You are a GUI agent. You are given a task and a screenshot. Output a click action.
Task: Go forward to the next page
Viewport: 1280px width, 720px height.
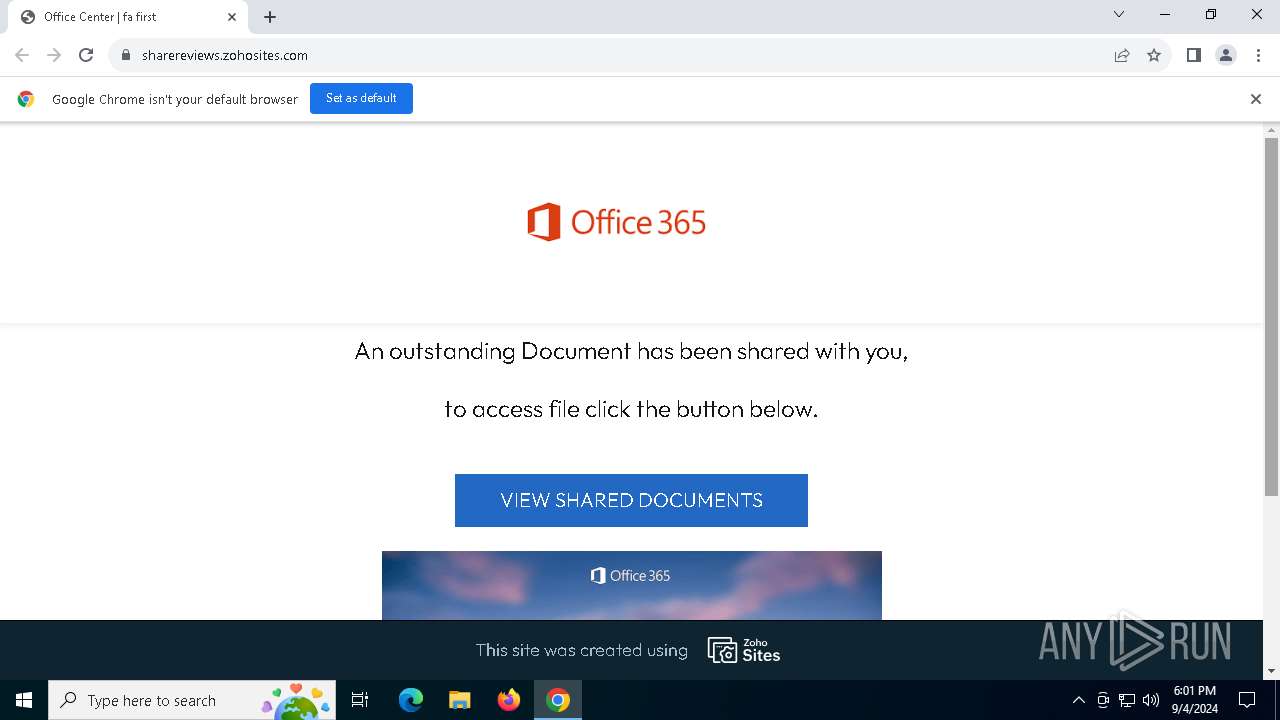point(54,55)
